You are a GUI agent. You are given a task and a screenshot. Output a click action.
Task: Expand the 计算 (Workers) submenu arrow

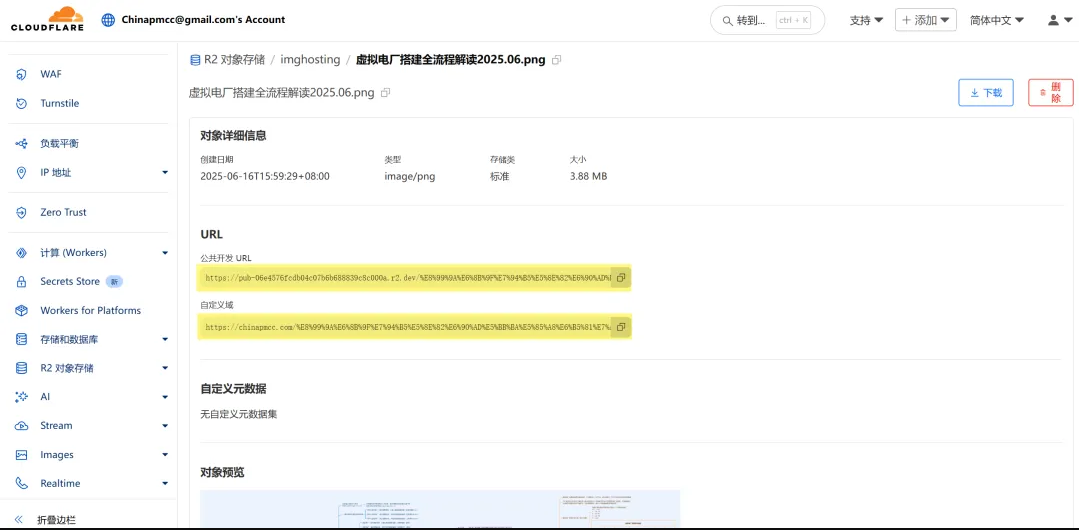pyautogui.click(x=165, y=253)
